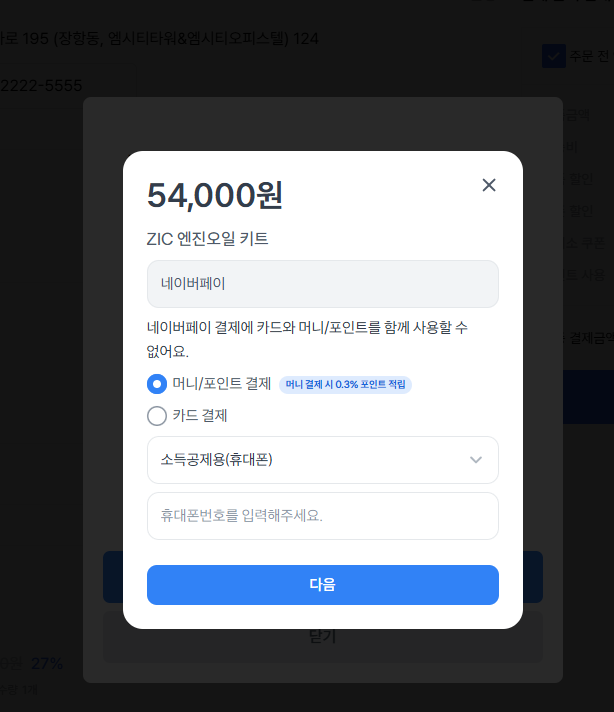Viewport: 614px width, 712px height.
Task: Toggle the order agreement checkbox behind the dialog
Action: [553, 56]
